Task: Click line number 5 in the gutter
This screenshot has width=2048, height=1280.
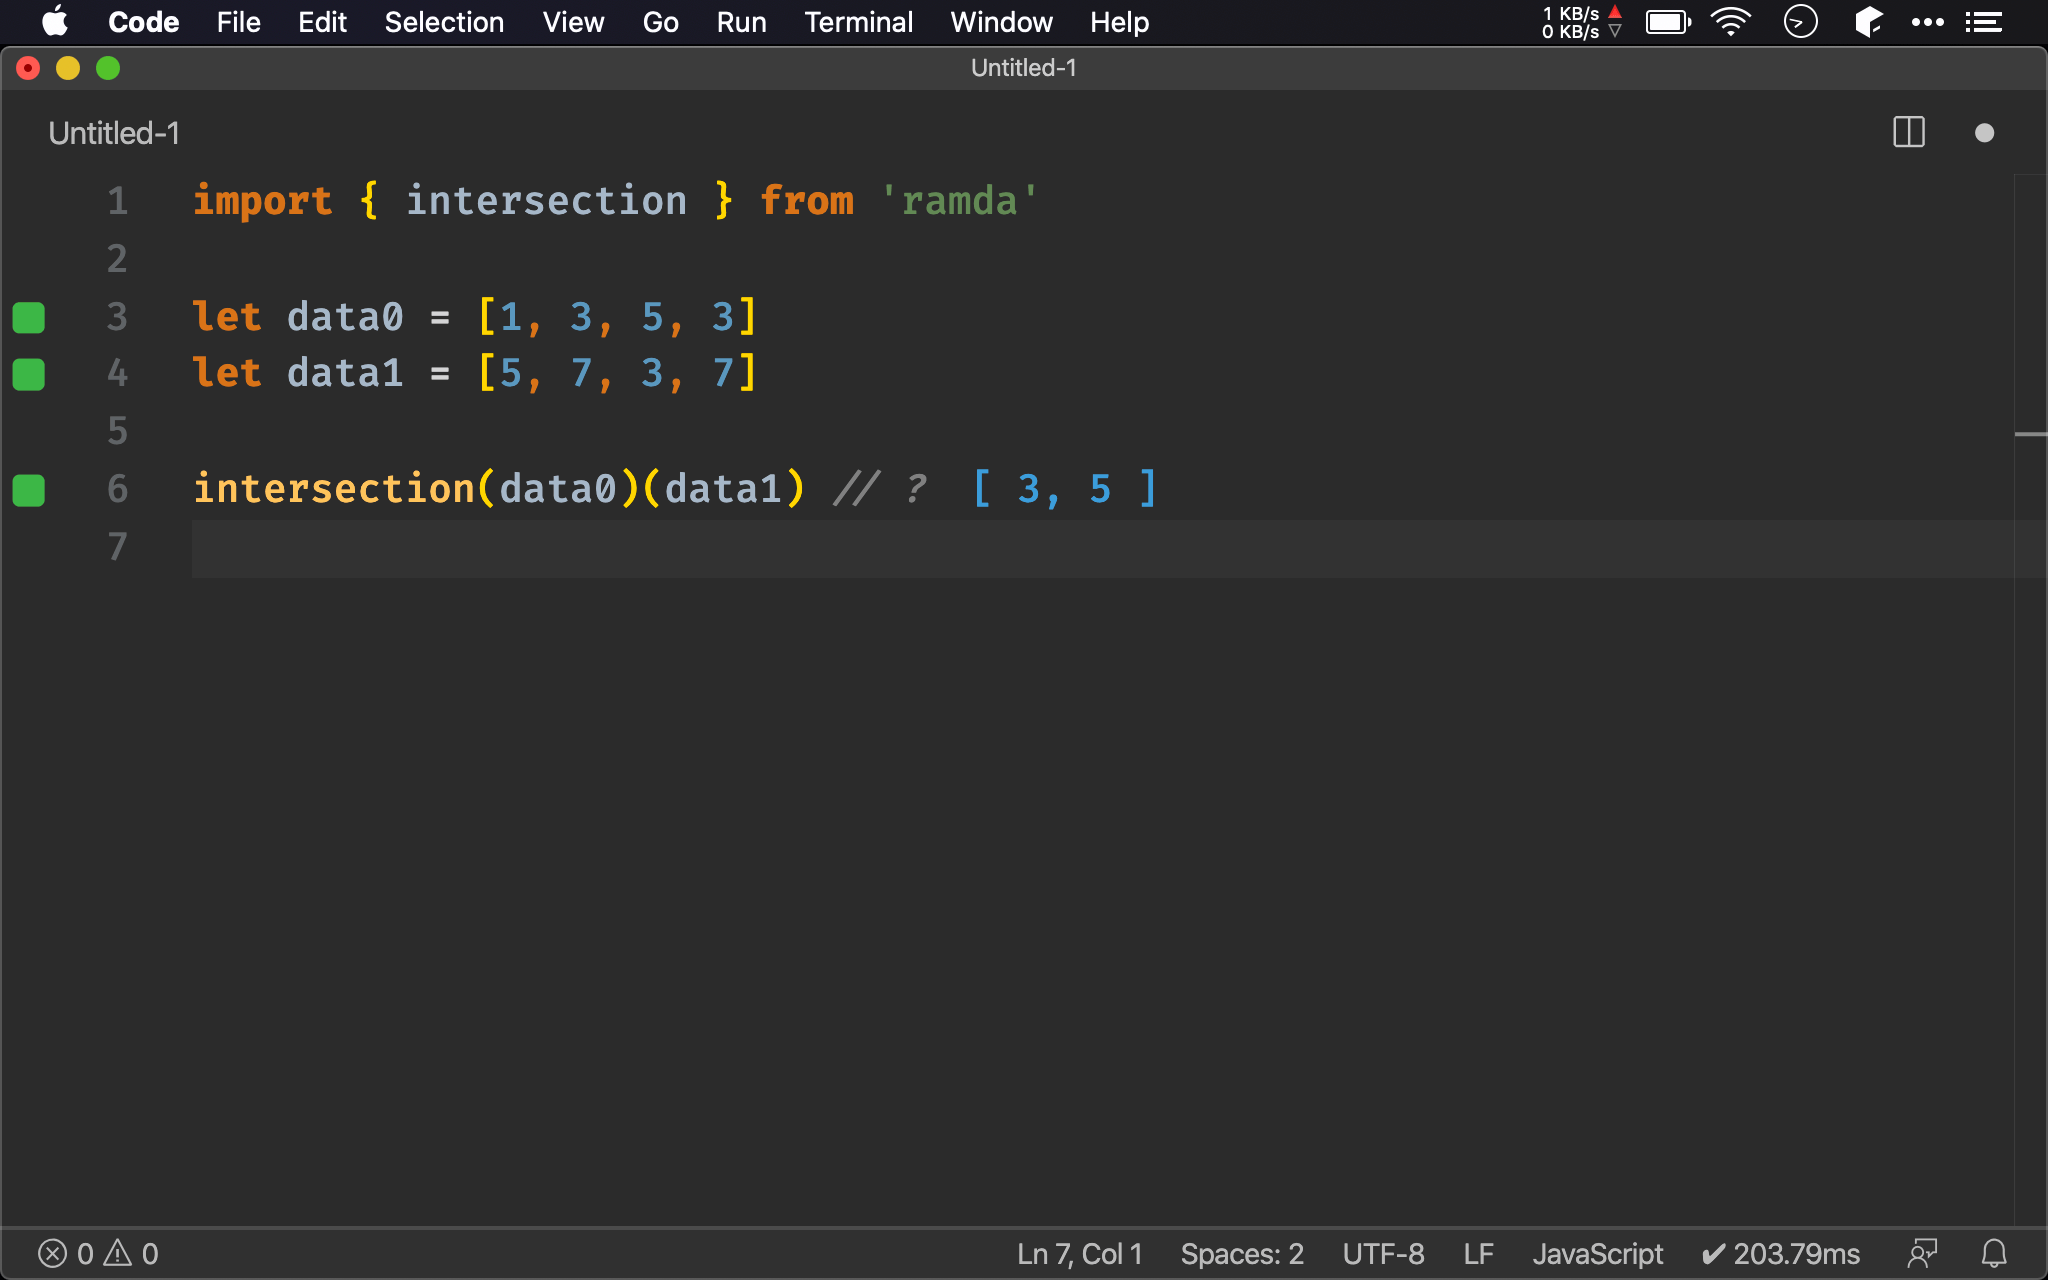Action: (117, 431)
